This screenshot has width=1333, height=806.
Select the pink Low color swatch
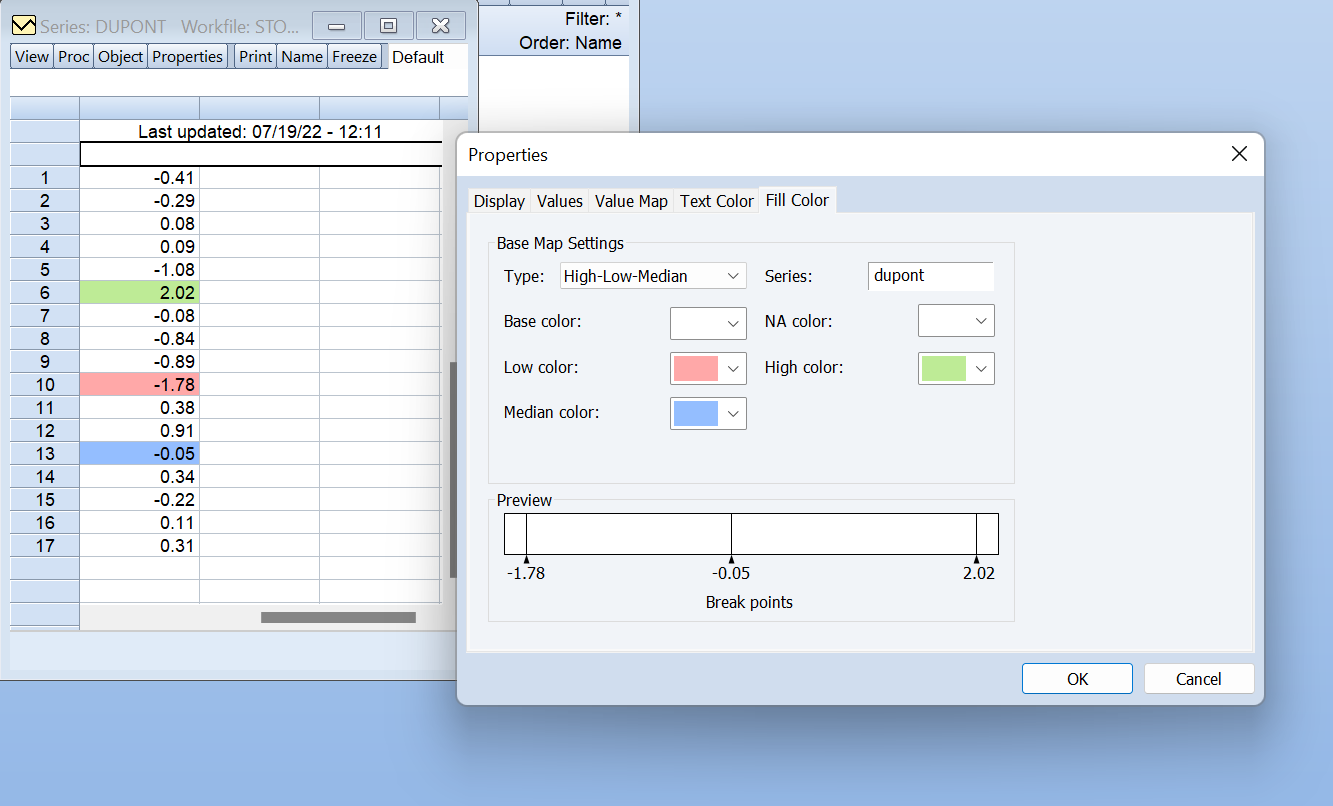(x=698, y=368)
